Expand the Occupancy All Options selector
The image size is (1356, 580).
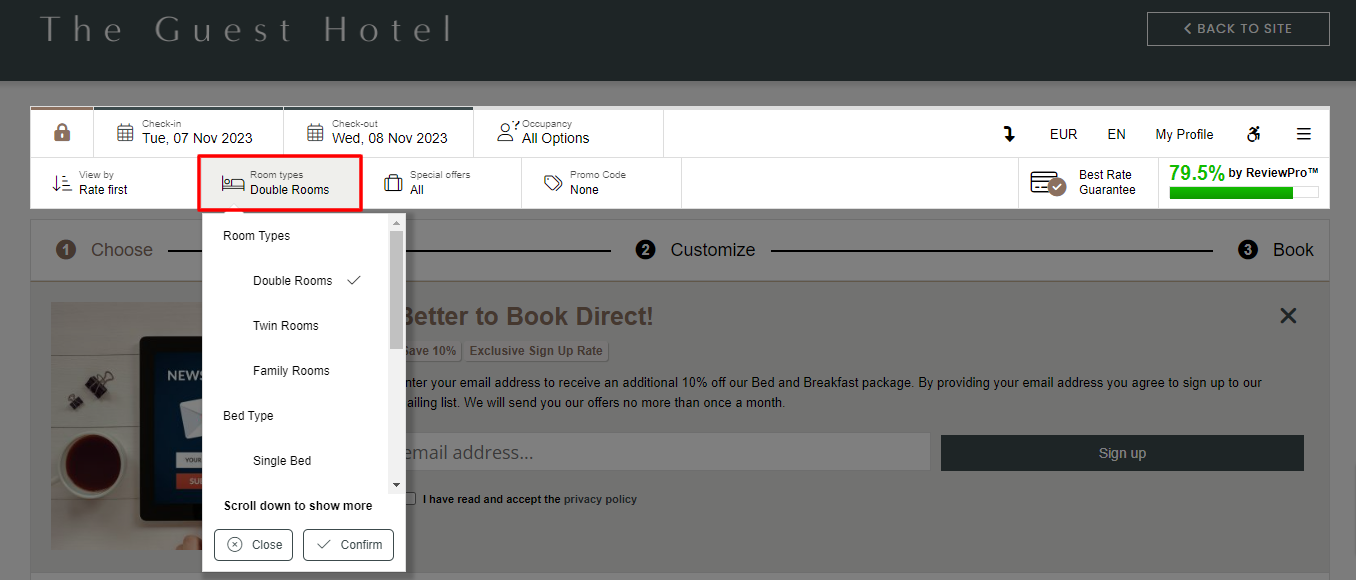pyautogui.click(x=568, y=133)
